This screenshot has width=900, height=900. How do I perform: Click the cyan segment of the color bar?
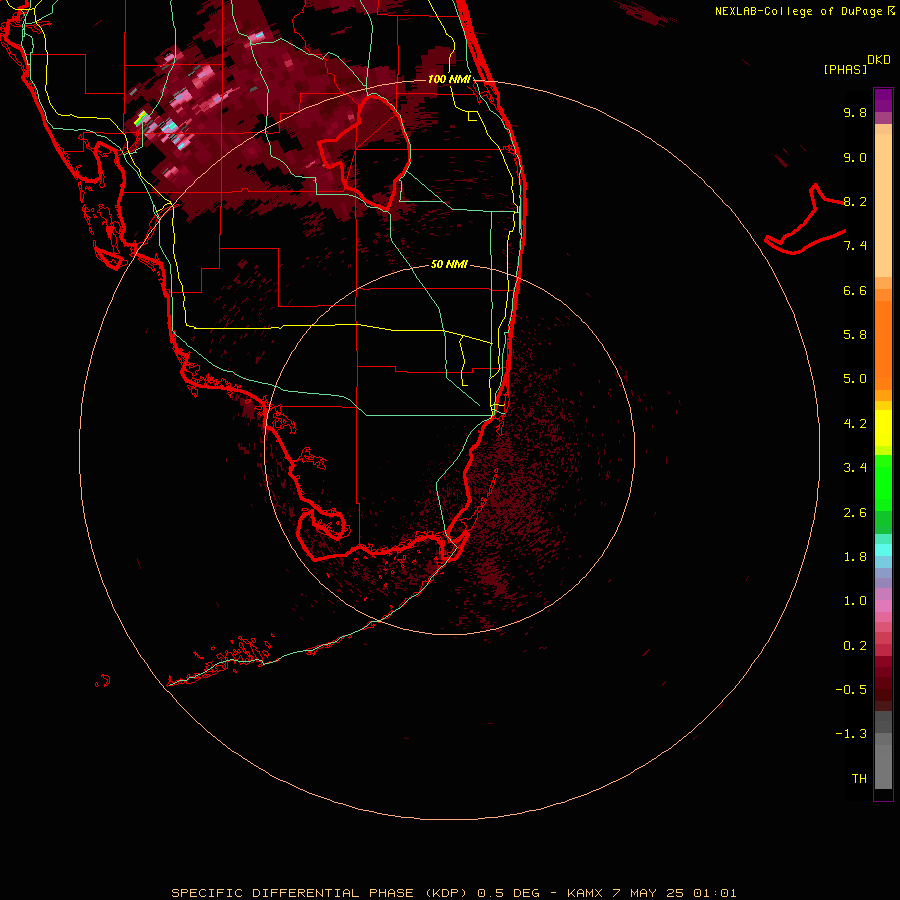click(x=883, y=550)
